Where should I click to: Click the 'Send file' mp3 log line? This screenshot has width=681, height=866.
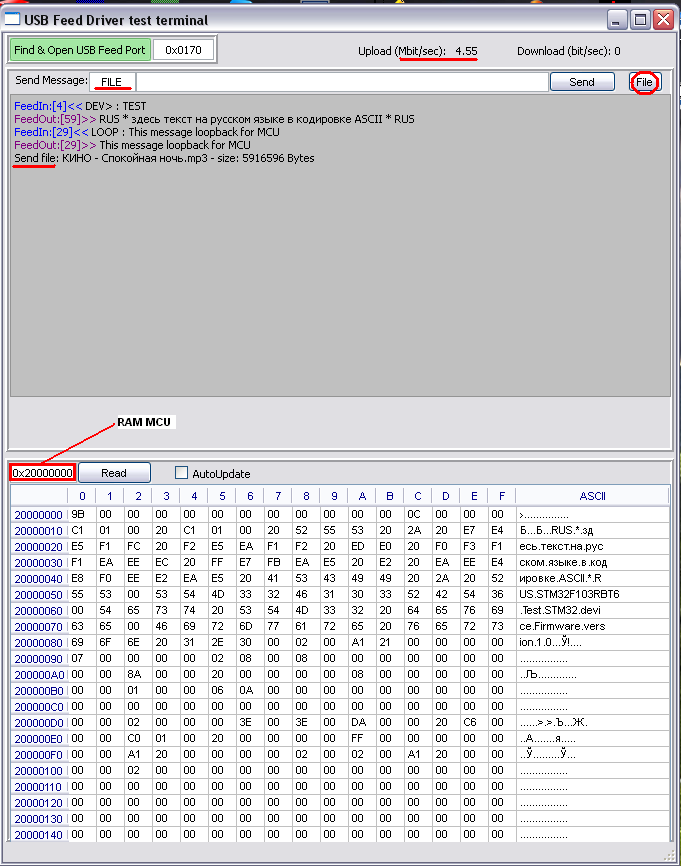[x=164, y=159]
